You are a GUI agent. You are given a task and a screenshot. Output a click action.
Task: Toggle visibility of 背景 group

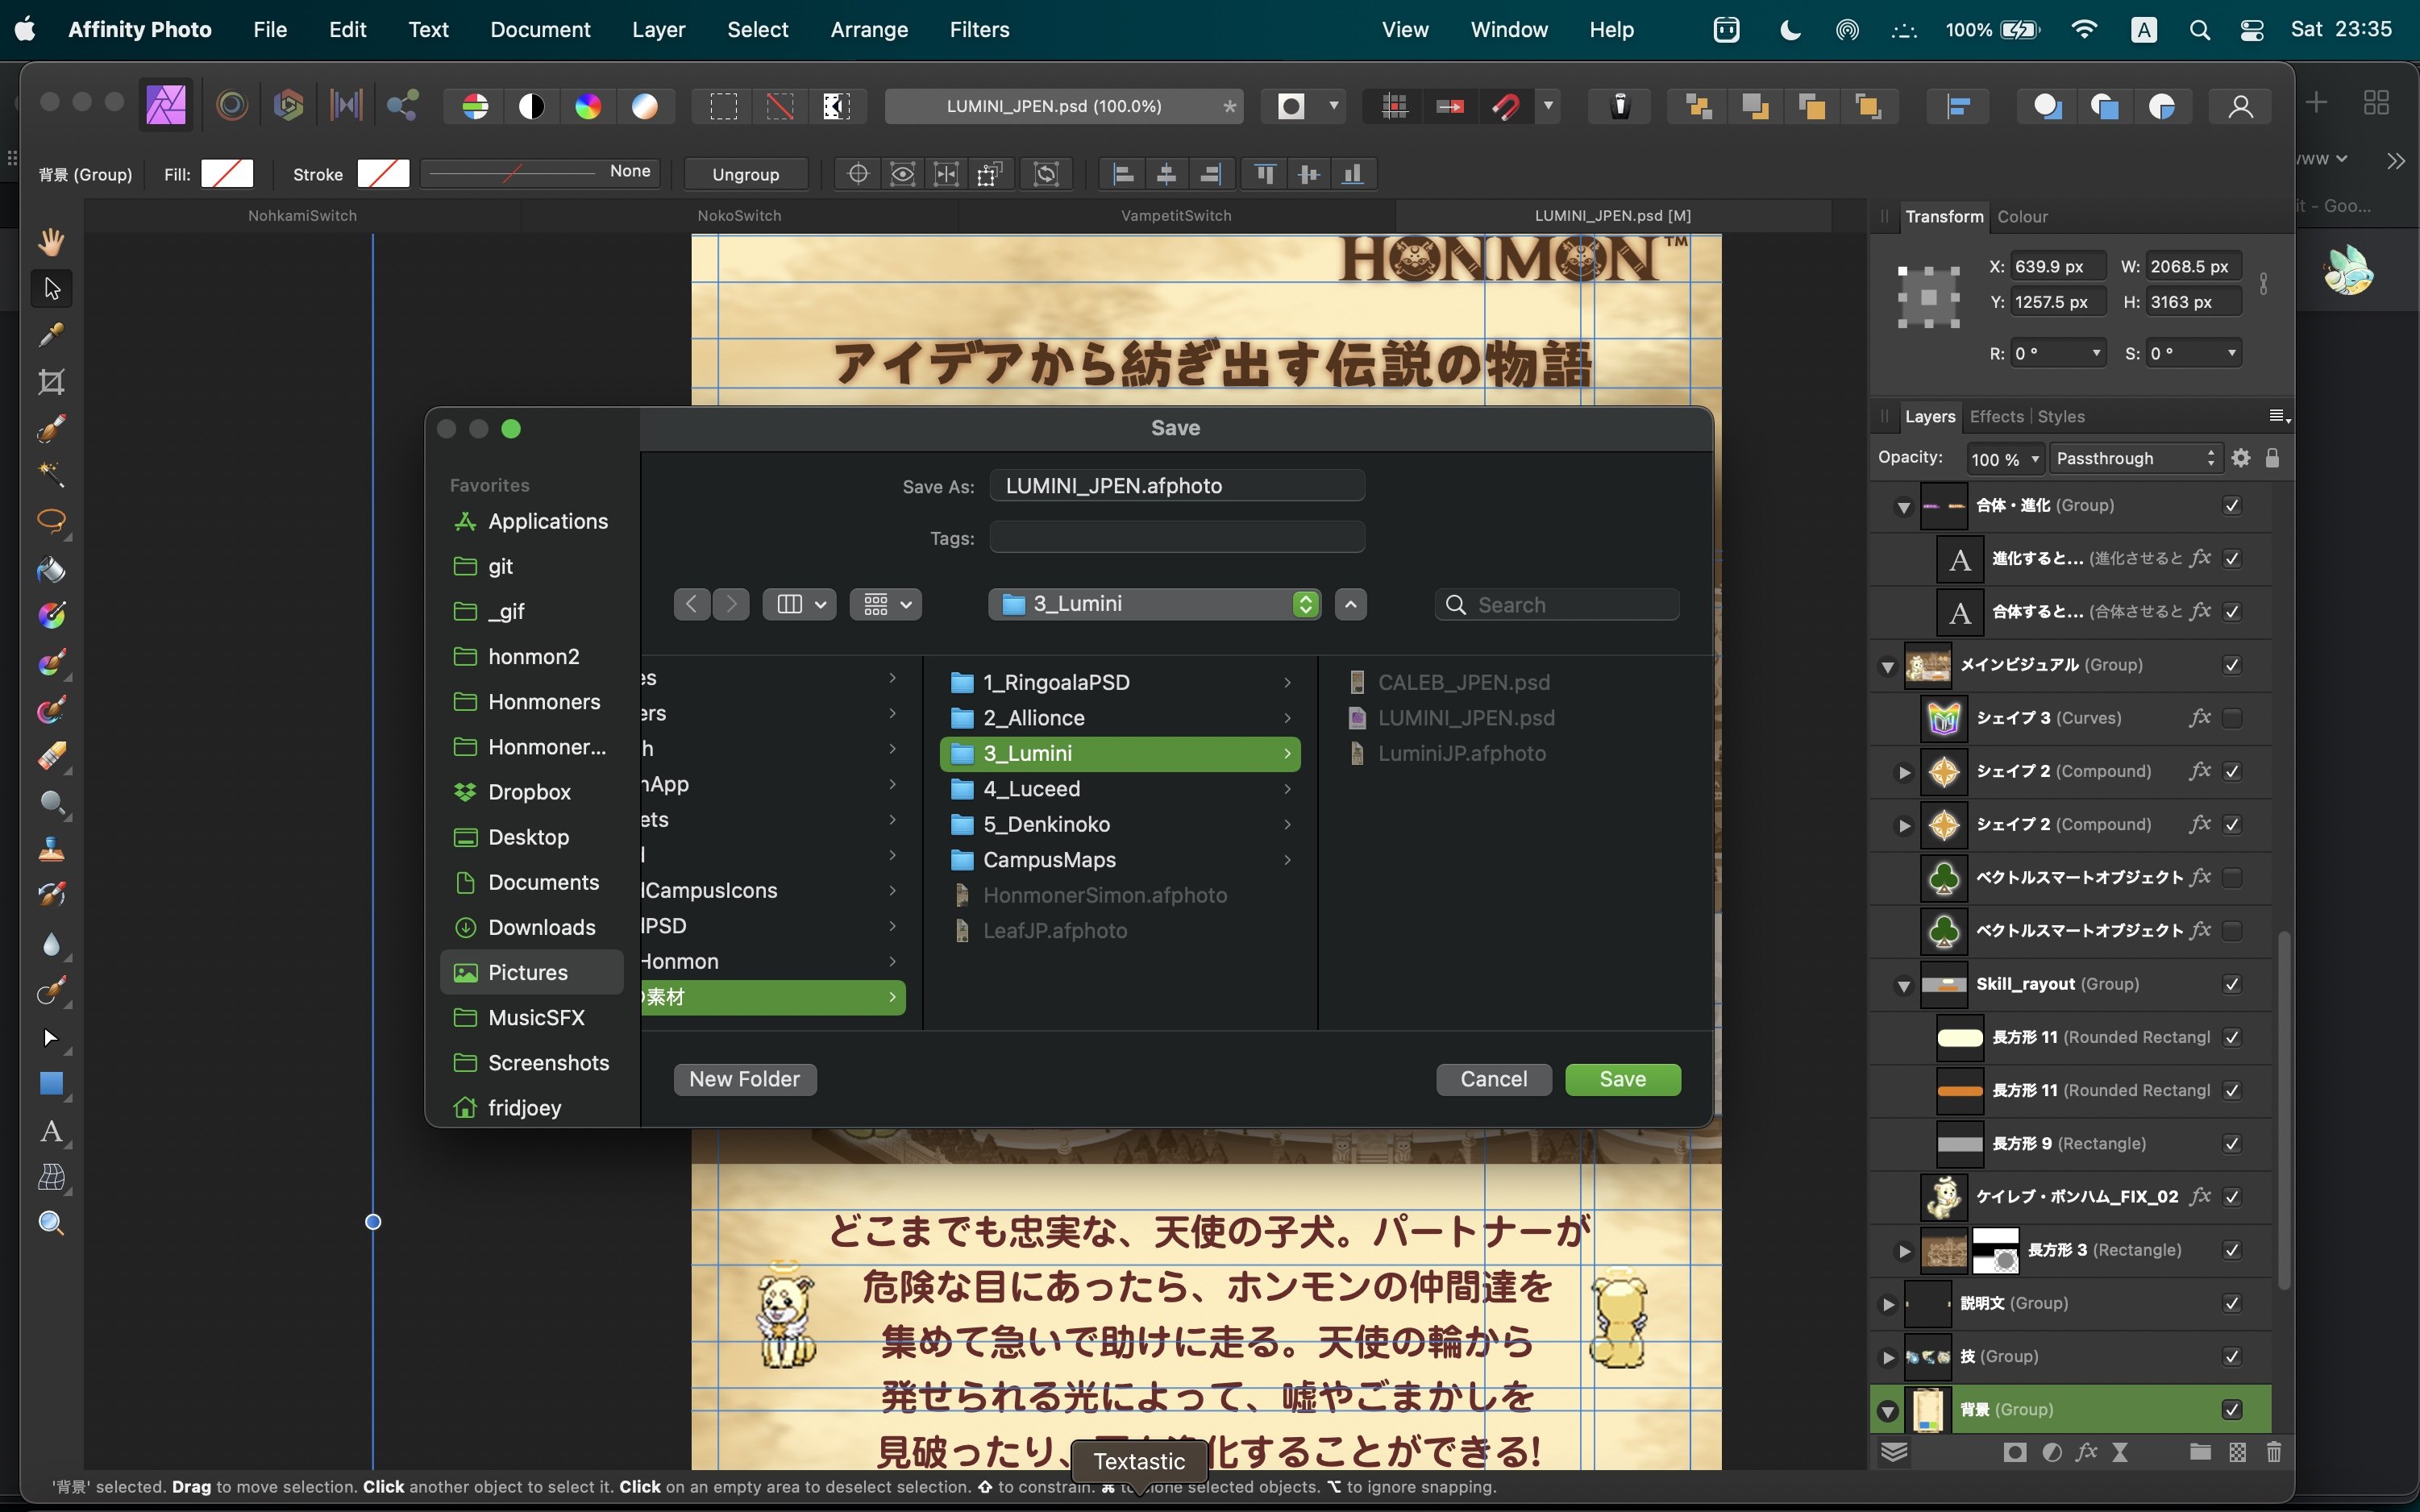tap(2232, 1410)
